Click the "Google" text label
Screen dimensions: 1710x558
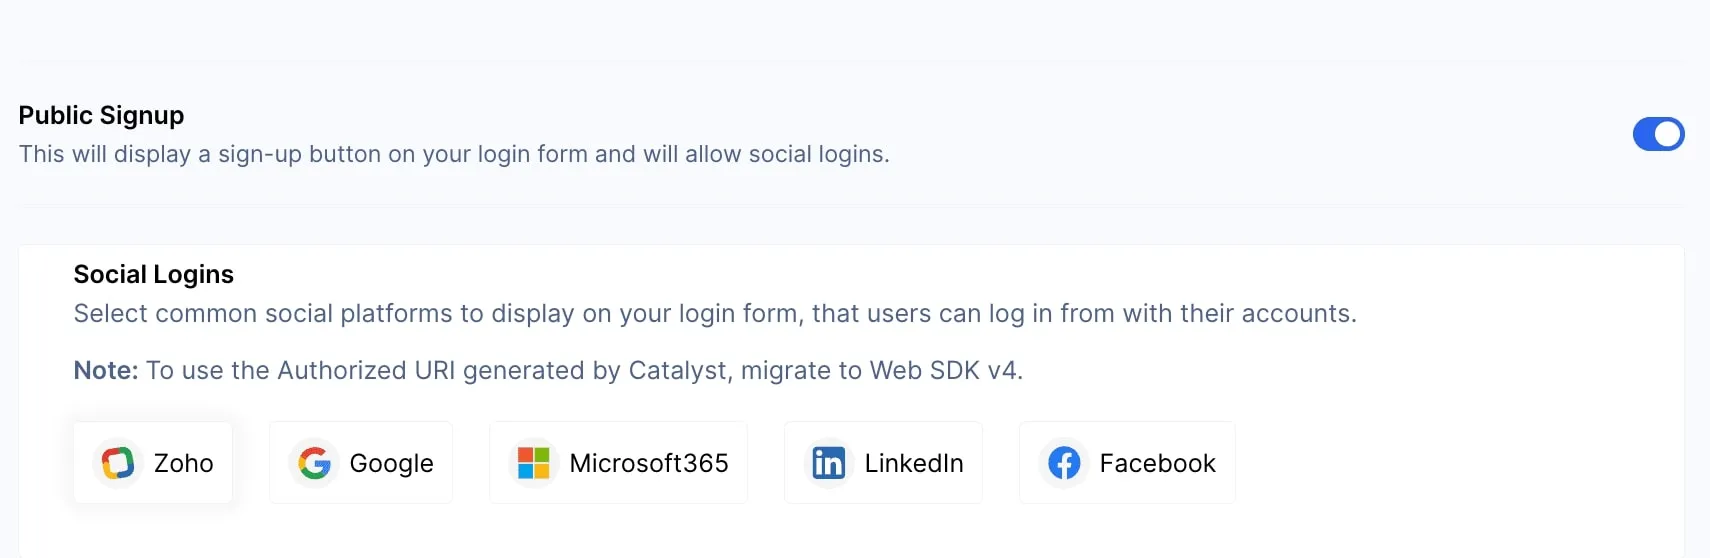[x=391, y=464]
